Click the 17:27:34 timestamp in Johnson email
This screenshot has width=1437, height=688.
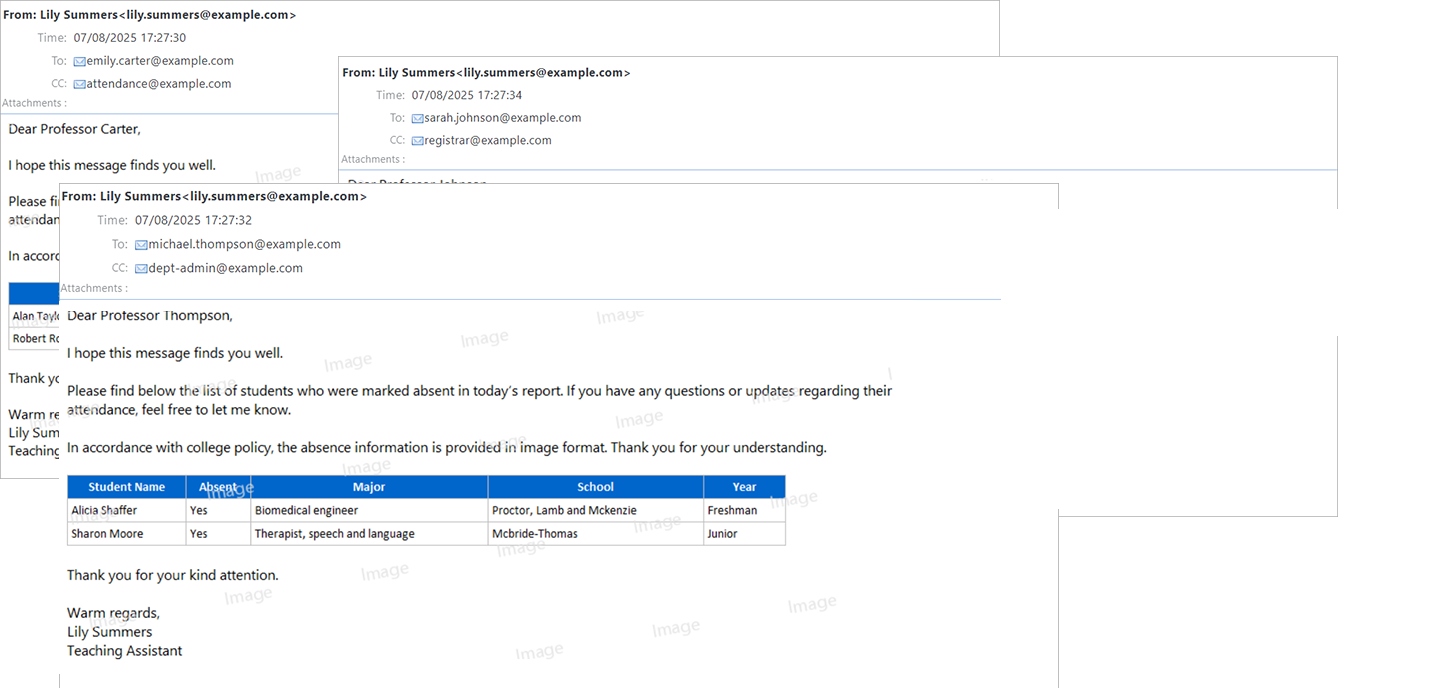tap(466, 96)
